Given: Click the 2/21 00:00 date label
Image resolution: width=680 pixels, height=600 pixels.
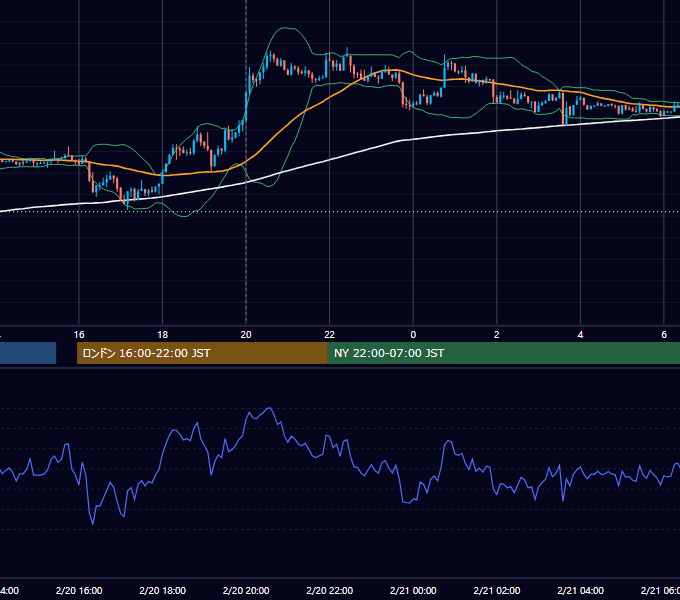Looking at the screenshot, I should coord(413,590).
